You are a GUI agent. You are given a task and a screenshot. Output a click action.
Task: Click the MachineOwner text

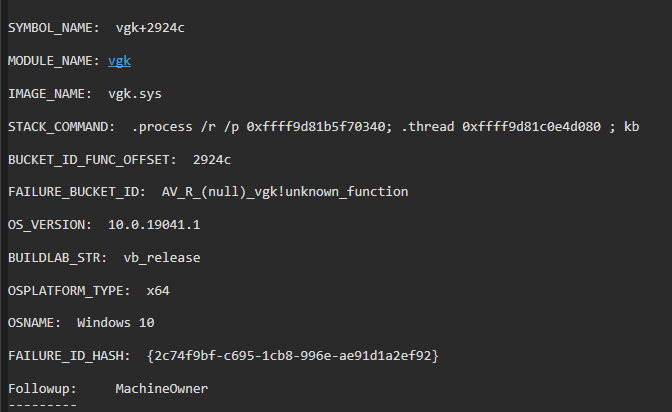click(x=161, y=388)
